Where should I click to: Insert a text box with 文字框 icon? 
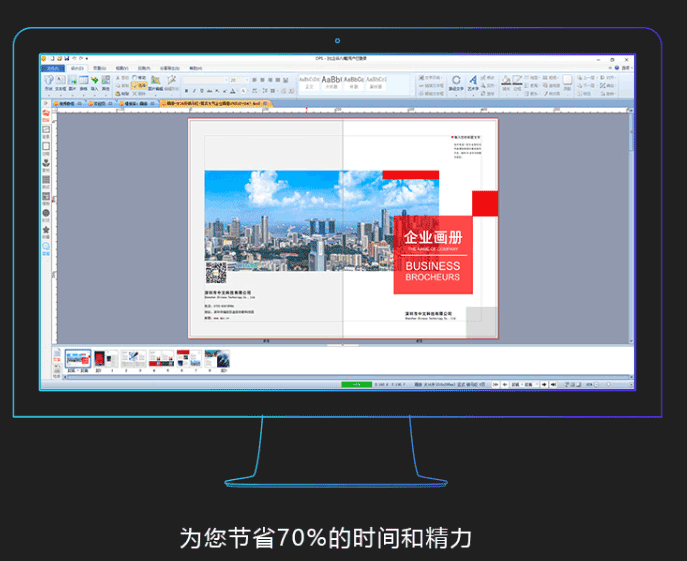60,83
